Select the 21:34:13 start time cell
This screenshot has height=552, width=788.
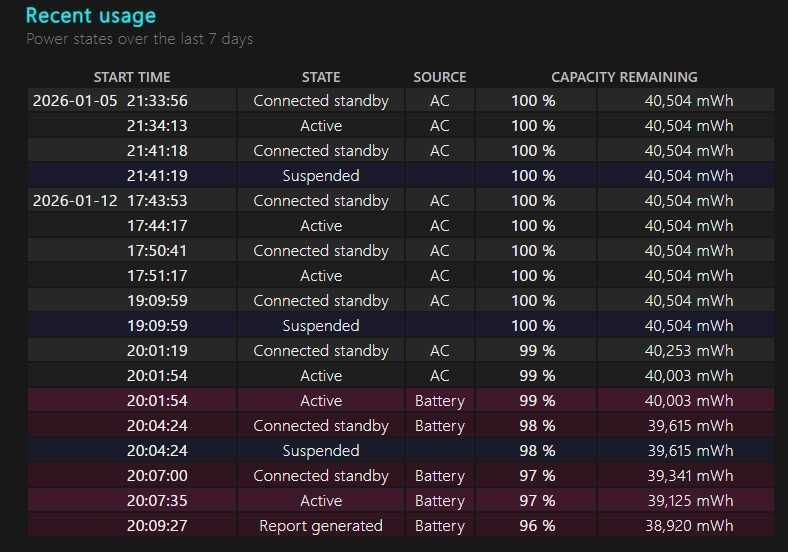coord(157,126)
